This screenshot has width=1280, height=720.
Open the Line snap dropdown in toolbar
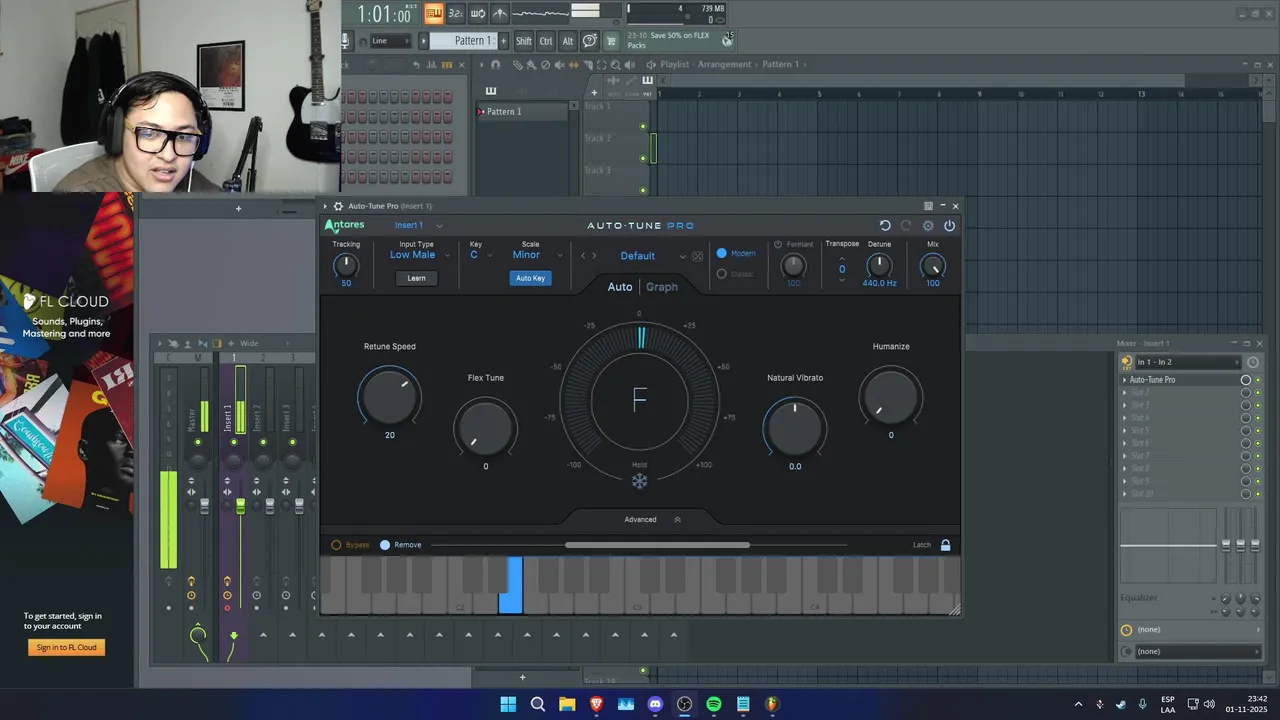pos(390,41)
